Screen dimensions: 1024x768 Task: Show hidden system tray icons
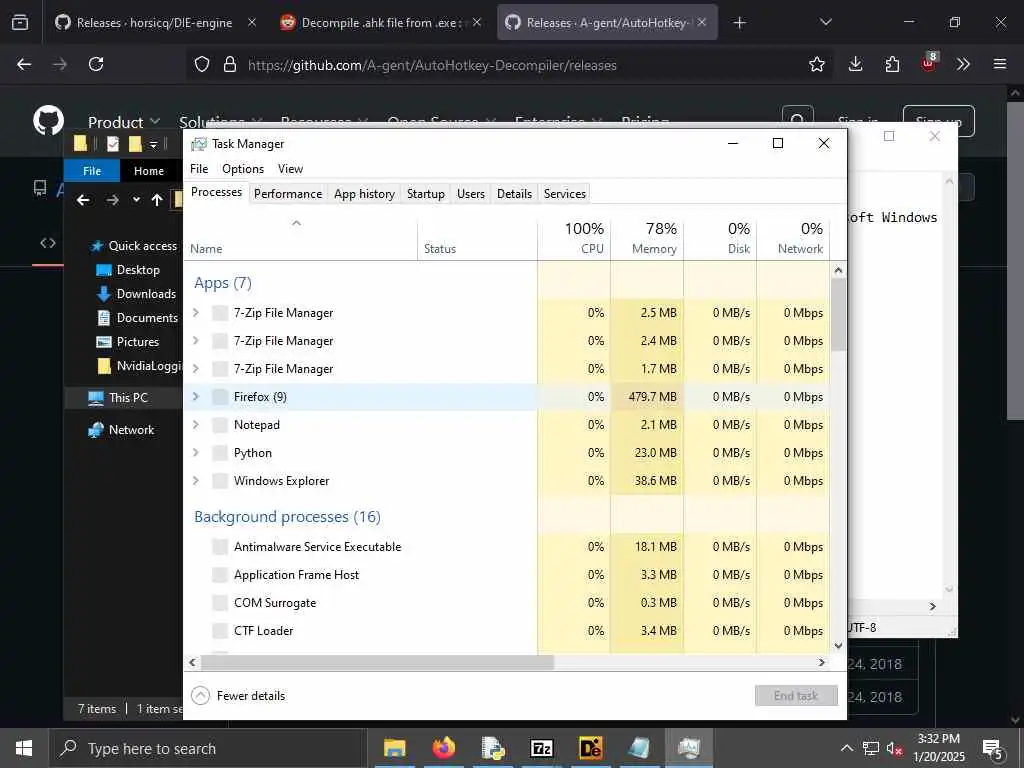point(846,748)
